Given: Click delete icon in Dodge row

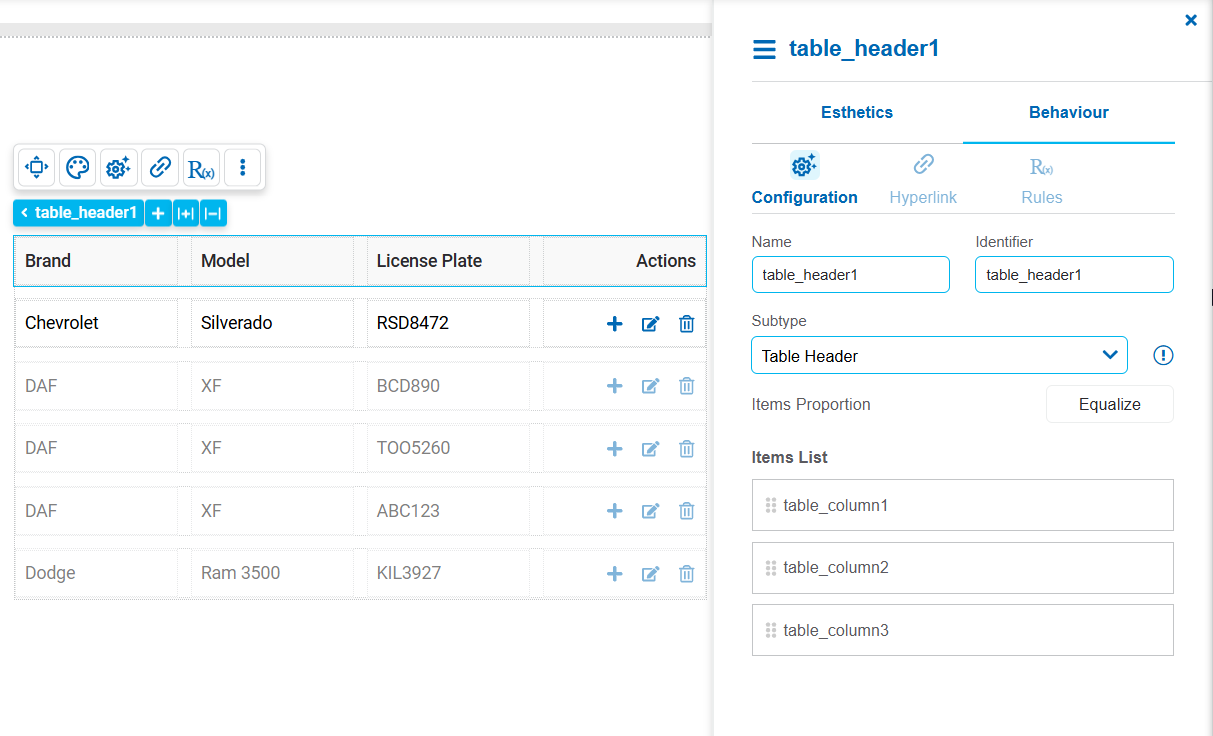Looking at the screenshot, I should 686,573.
